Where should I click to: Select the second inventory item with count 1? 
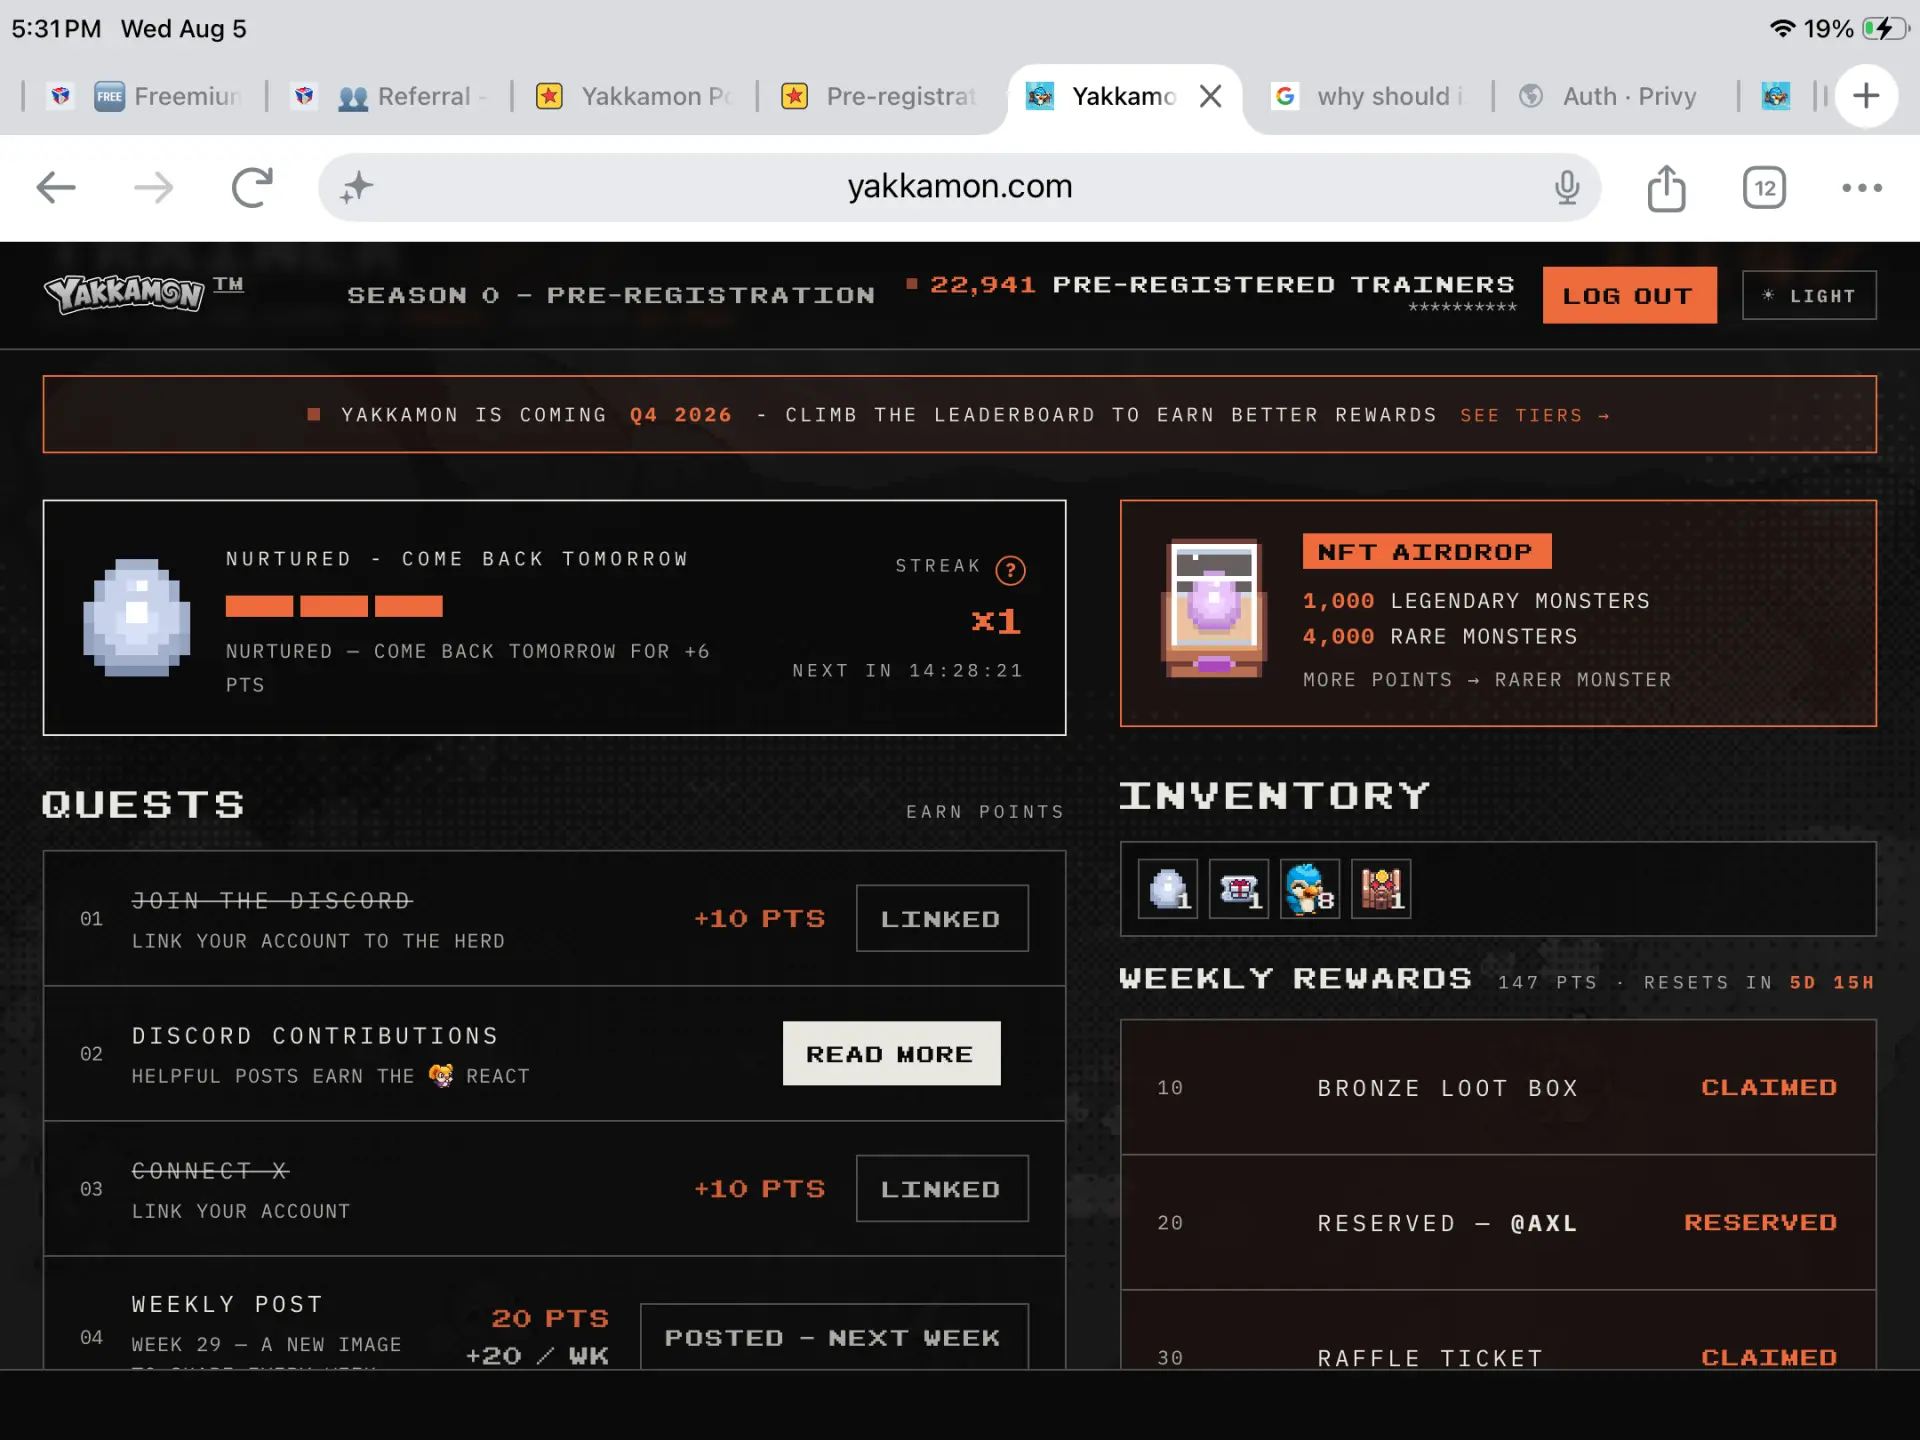[1239, 888]
